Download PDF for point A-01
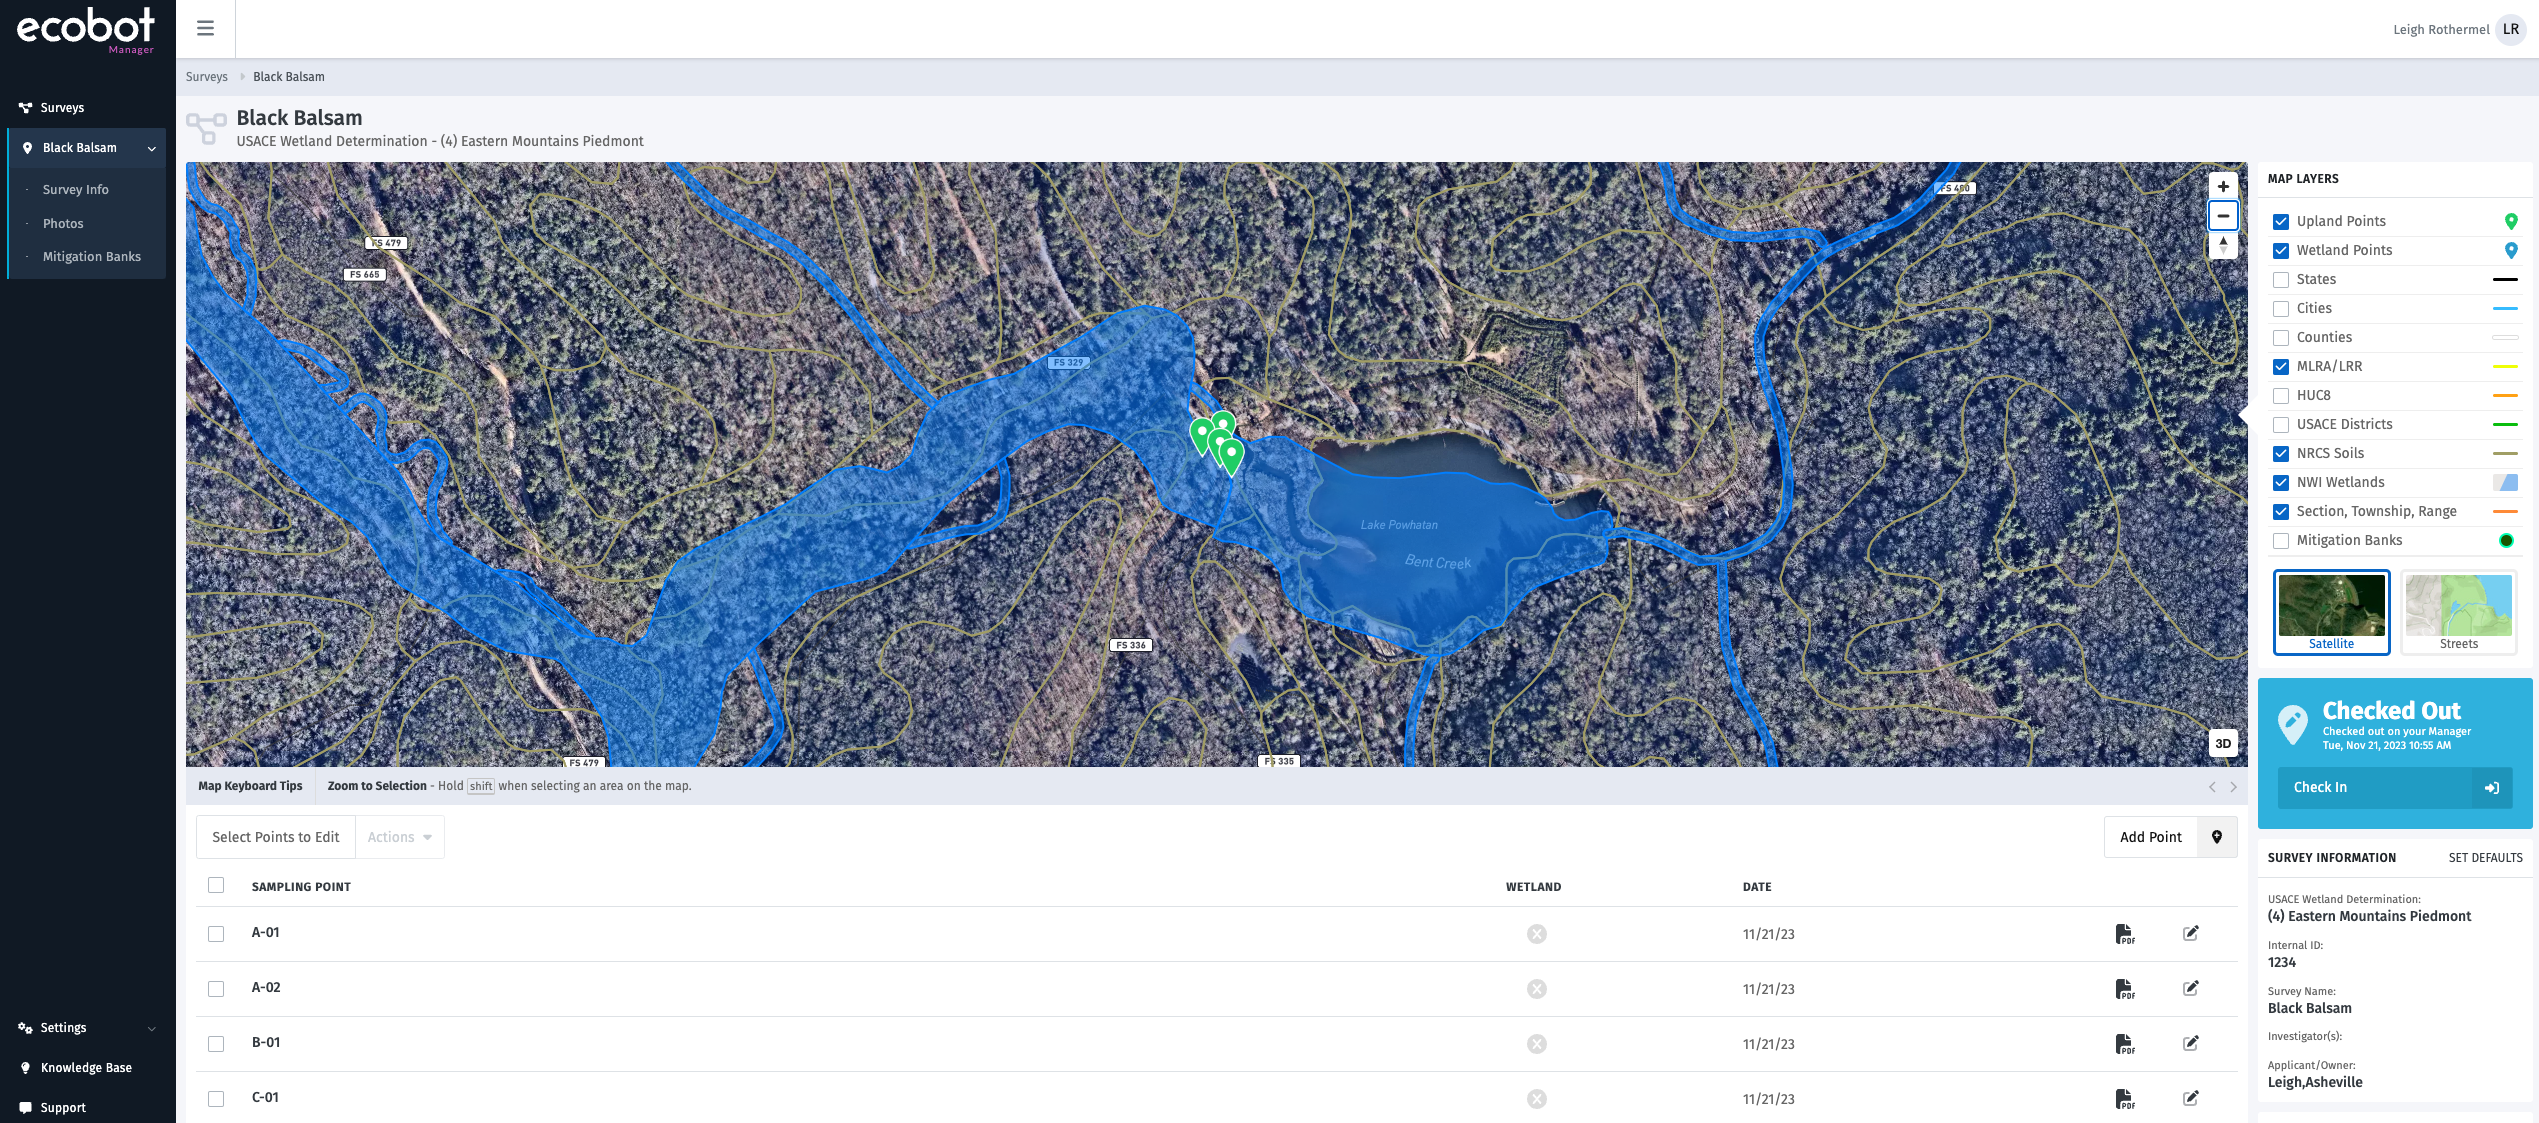Viewport: 2539px width, 1123px height. [x=2124, y=934]
